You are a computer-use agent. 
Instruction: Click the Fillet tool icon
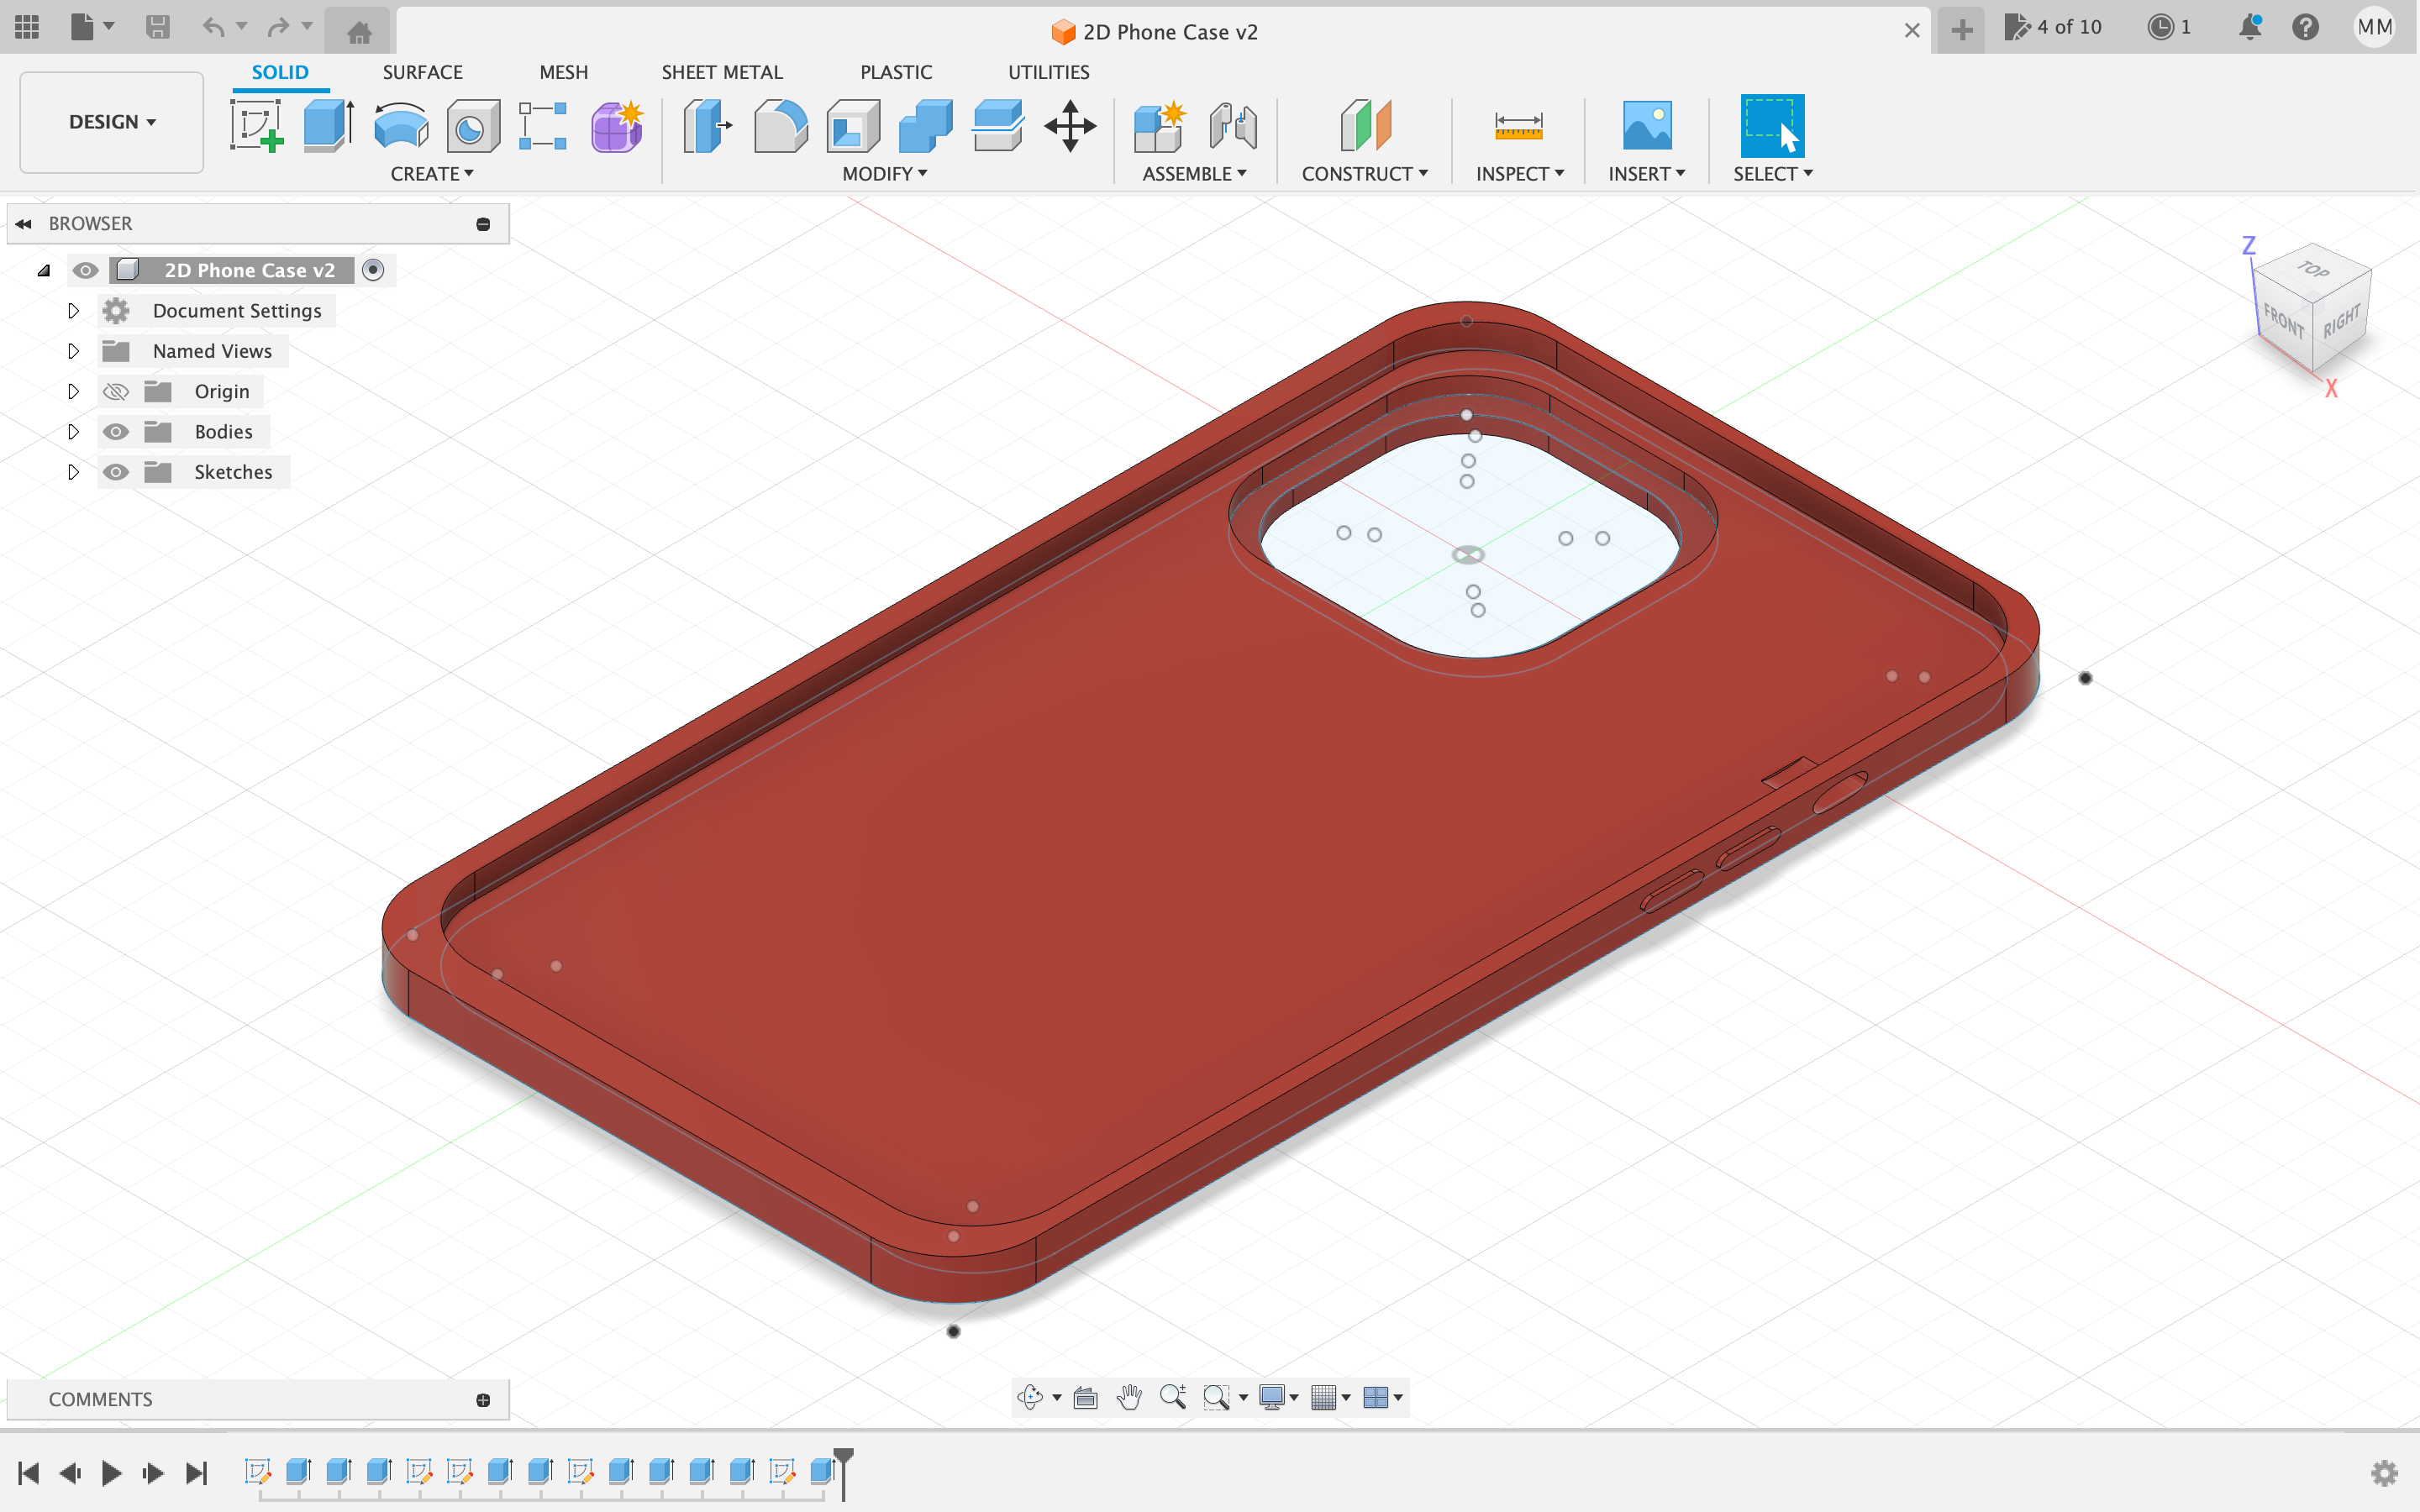point(780,126)
